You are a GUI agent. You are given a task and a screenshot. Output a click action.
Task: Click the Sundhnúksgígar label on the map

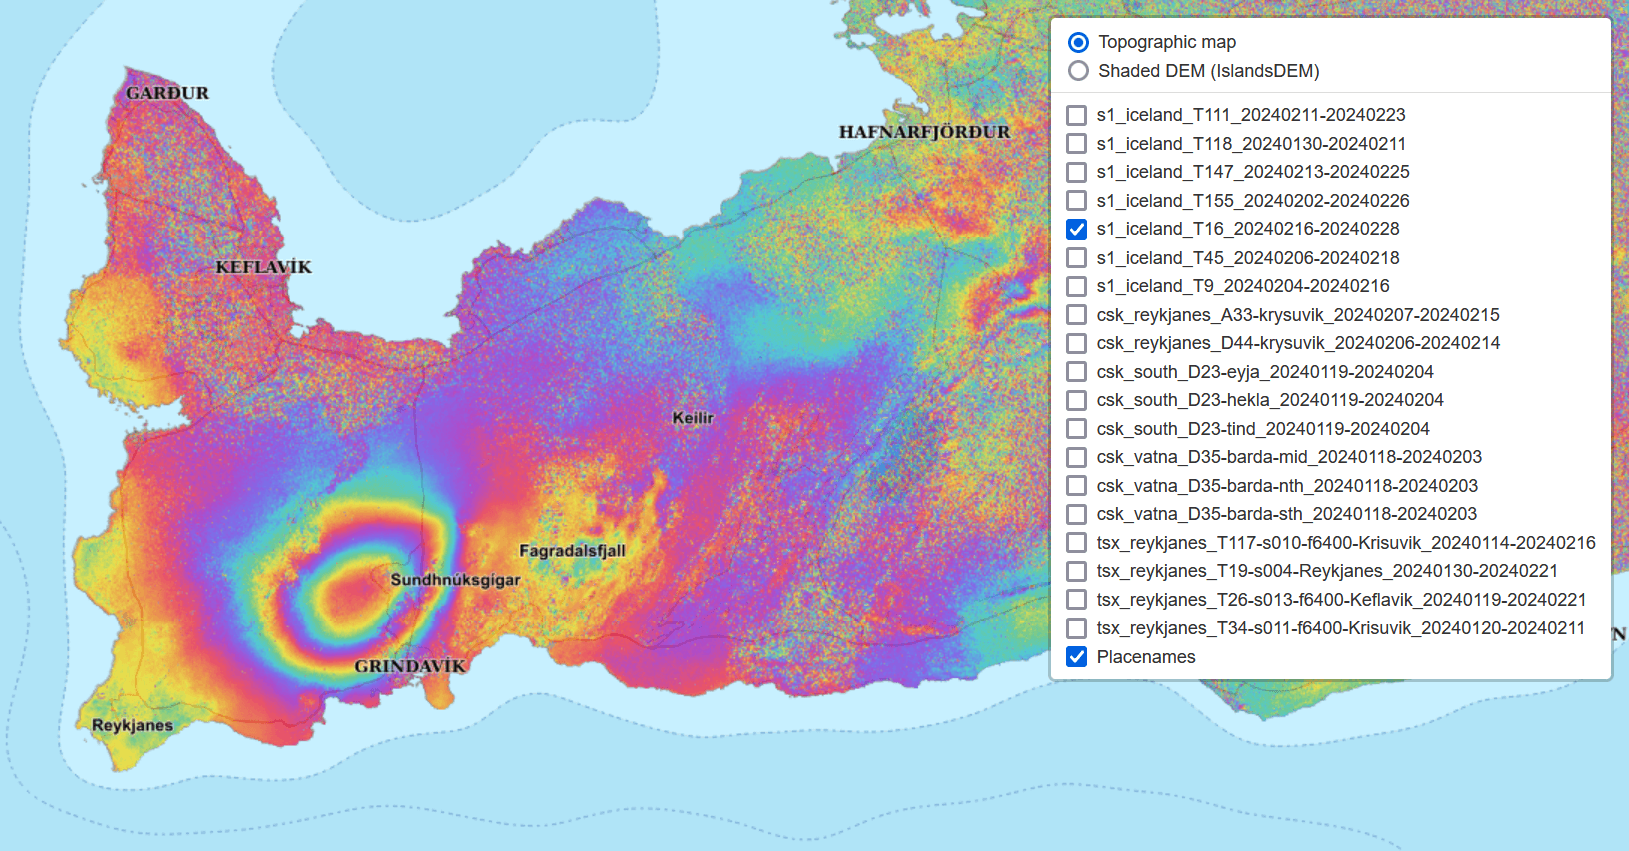click(x=455, y=580)
